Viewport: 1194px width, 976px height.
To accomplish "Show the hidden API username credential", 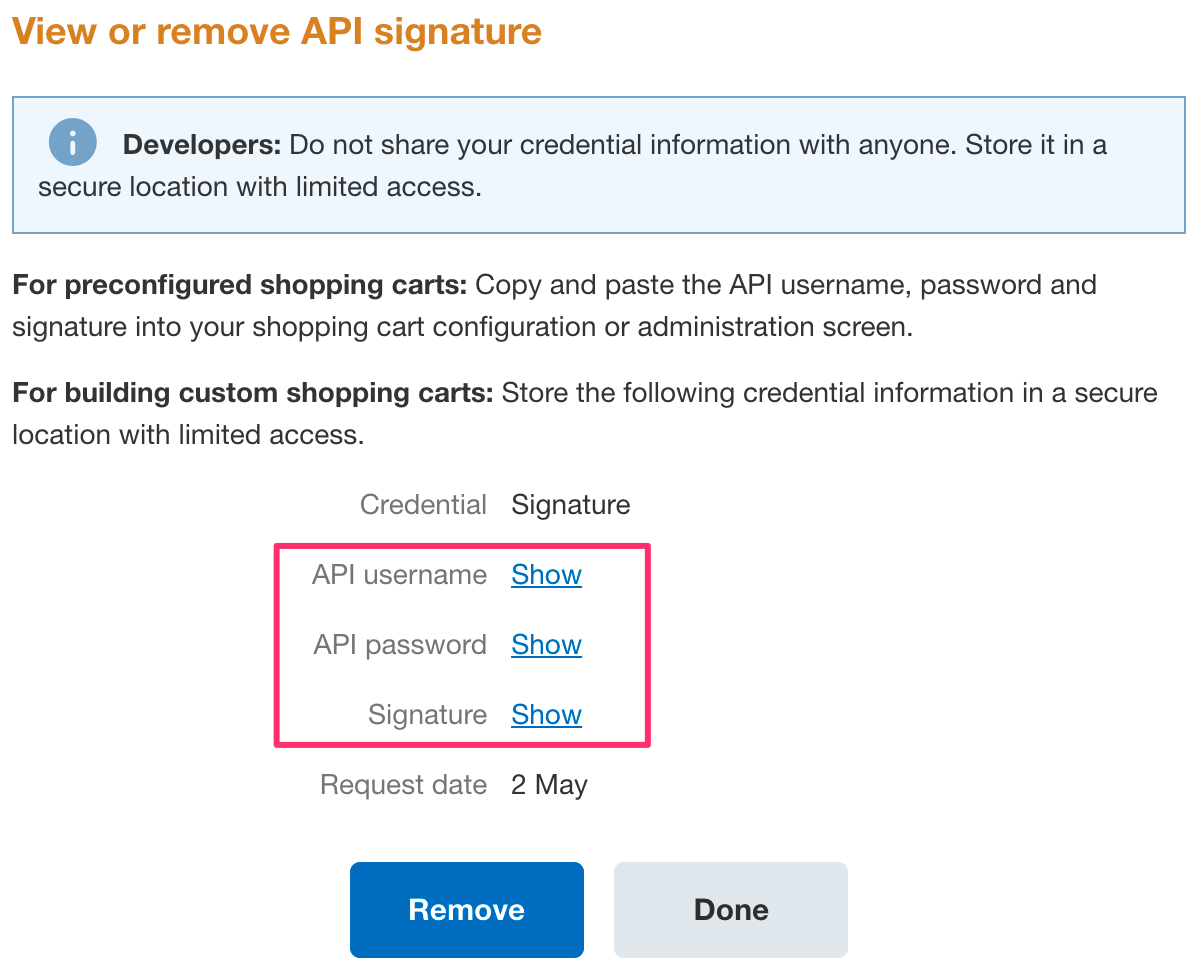I will point(546,575).
